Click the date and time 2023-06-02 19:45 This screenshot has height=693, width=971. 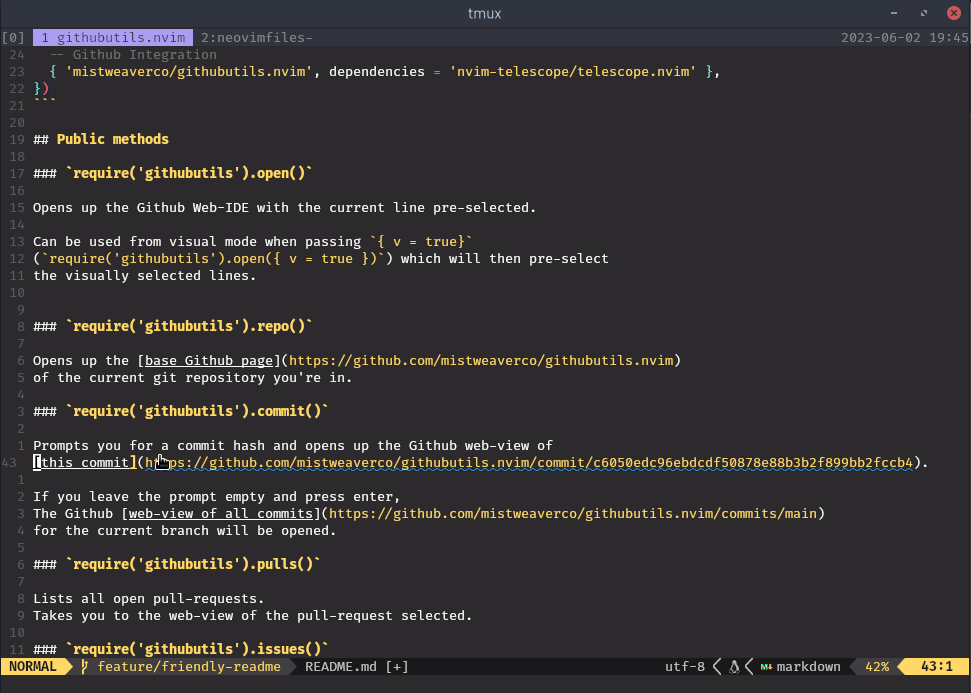[904, 38]
